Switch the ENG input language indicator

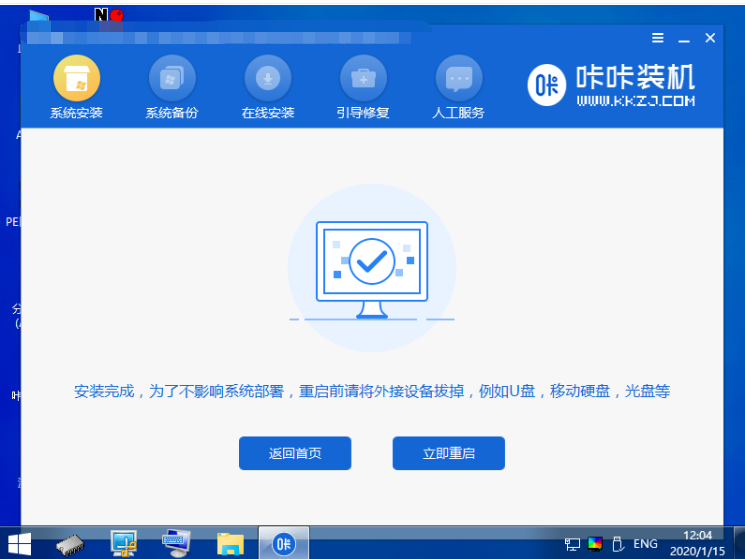[x=646, y=544]
